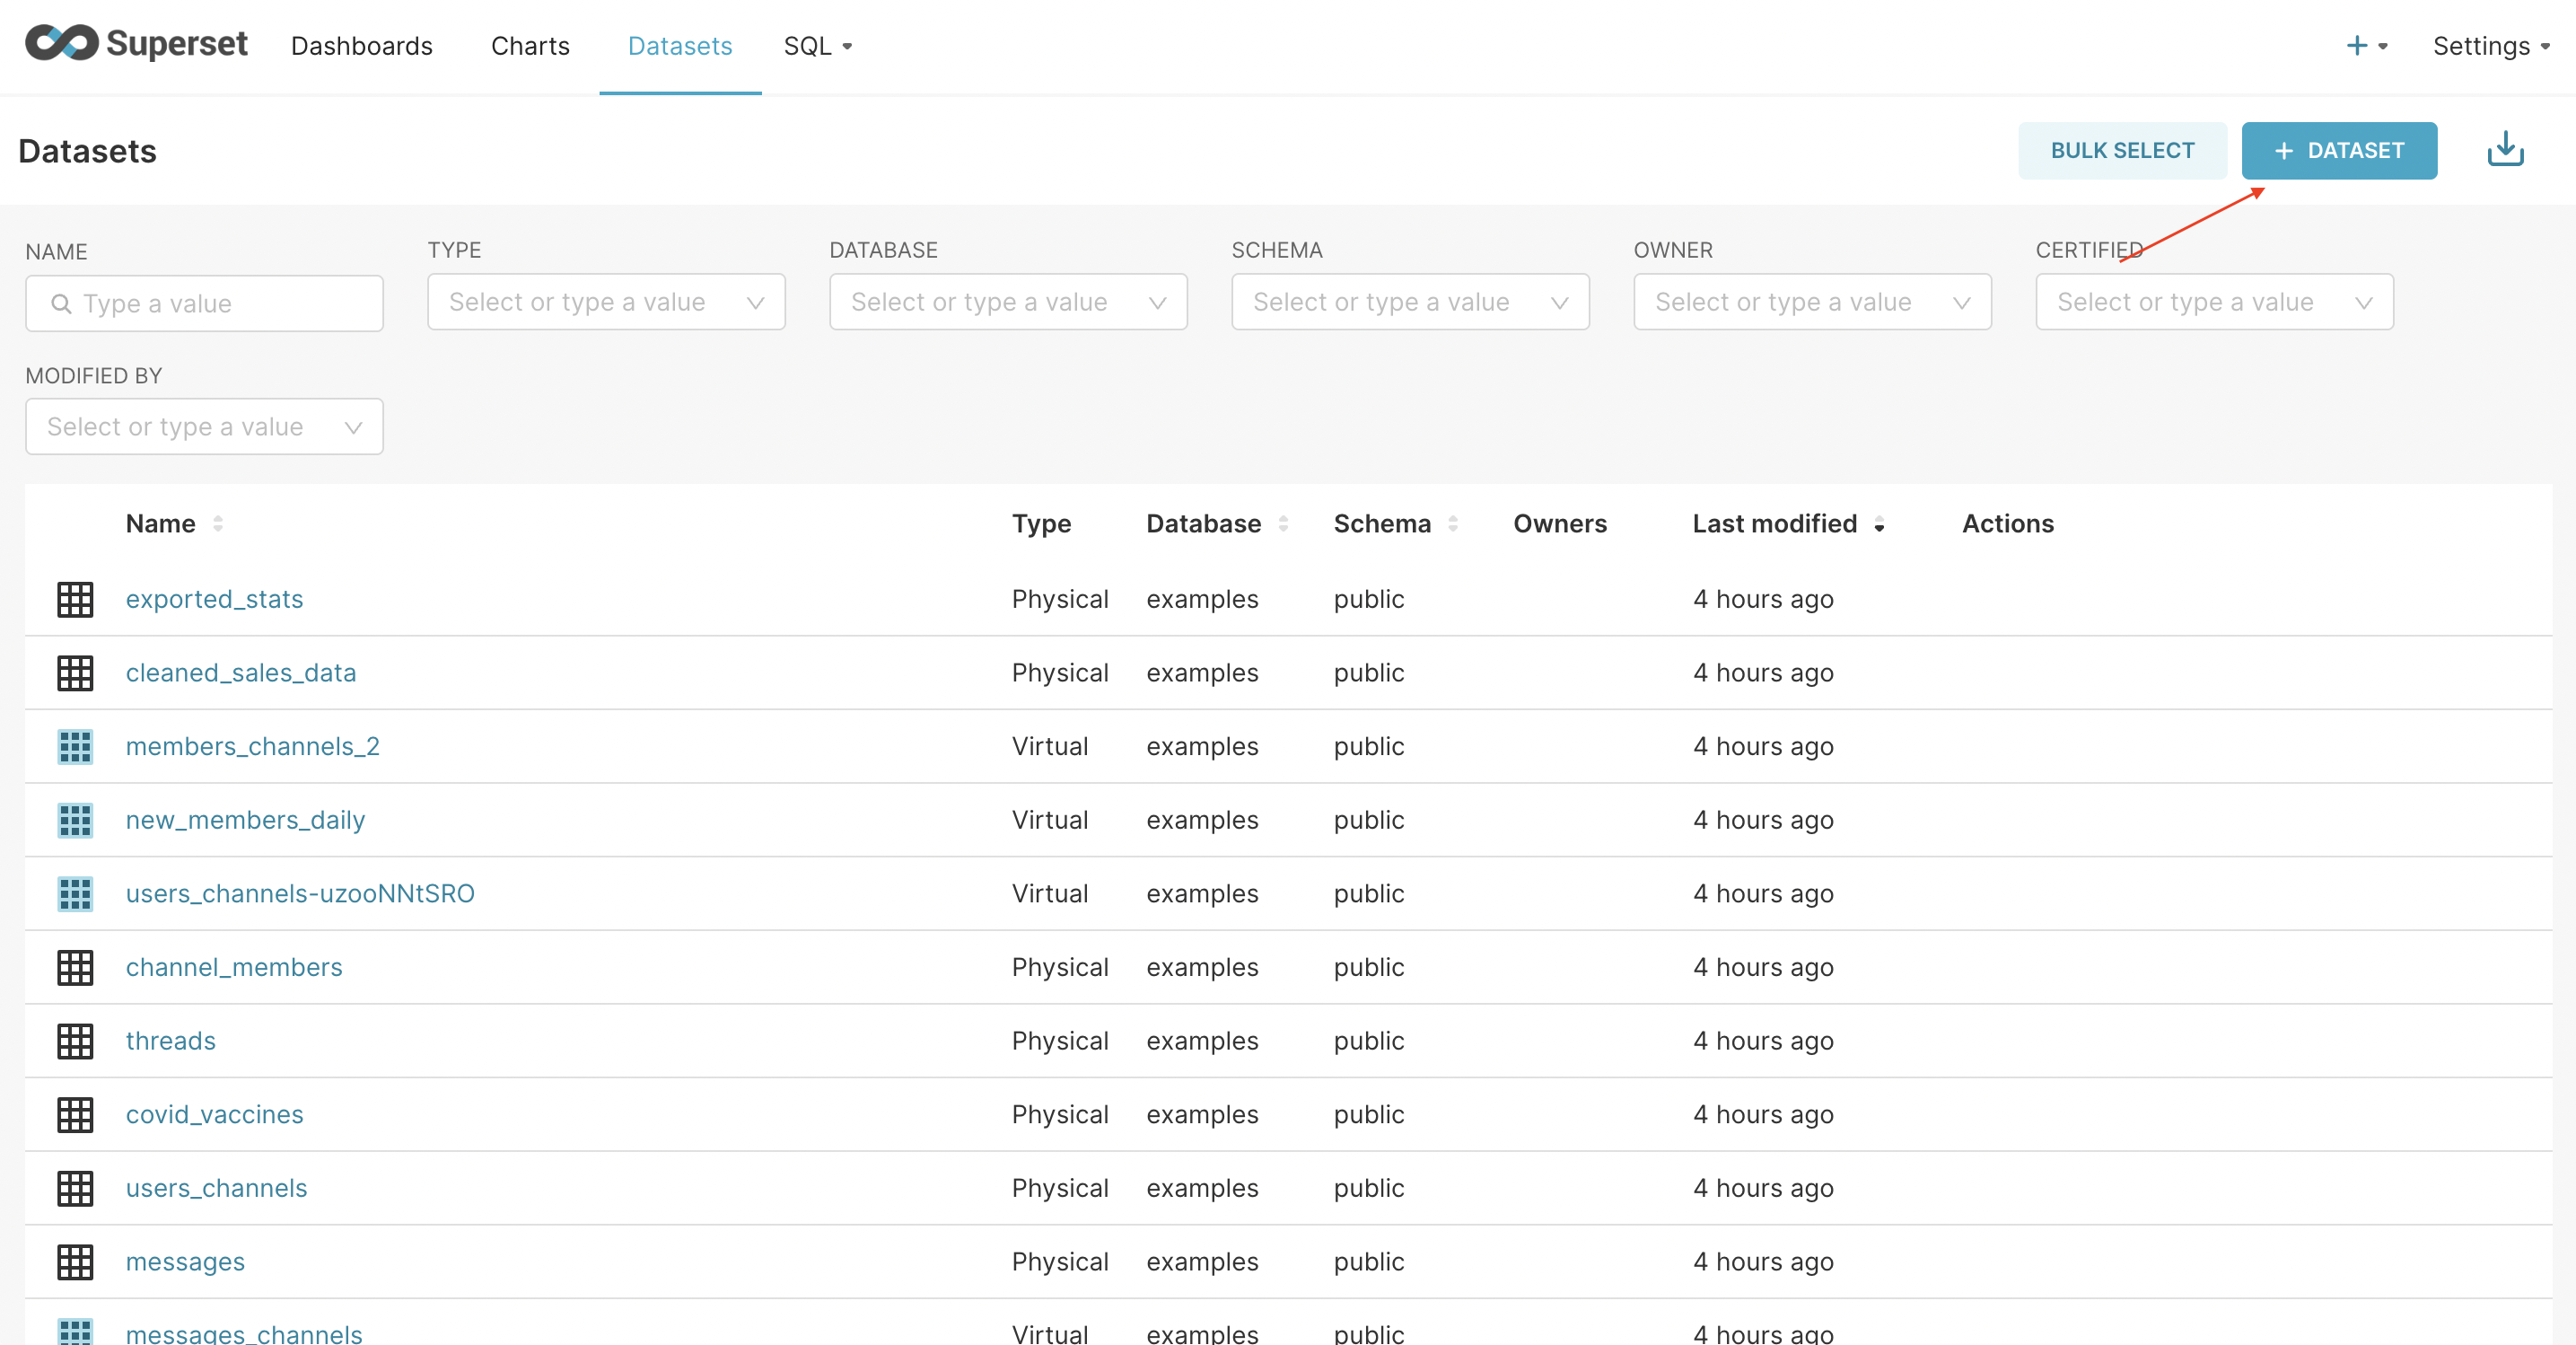Toggle the Last modified sort order
Viewport: 2576px width, 1345px height.
1774,523
